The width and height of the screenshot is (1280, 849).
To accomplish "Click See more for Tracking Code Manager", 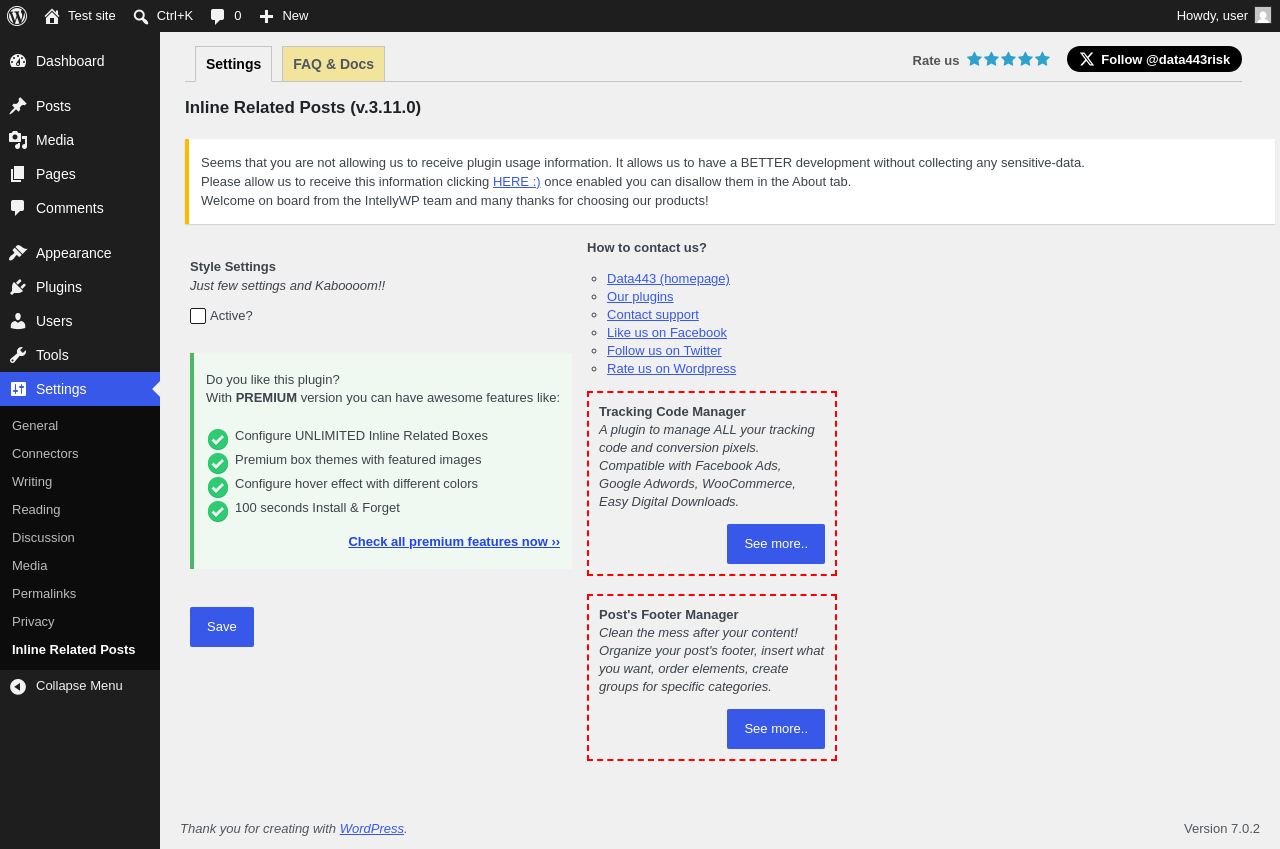I will (776, 544).
